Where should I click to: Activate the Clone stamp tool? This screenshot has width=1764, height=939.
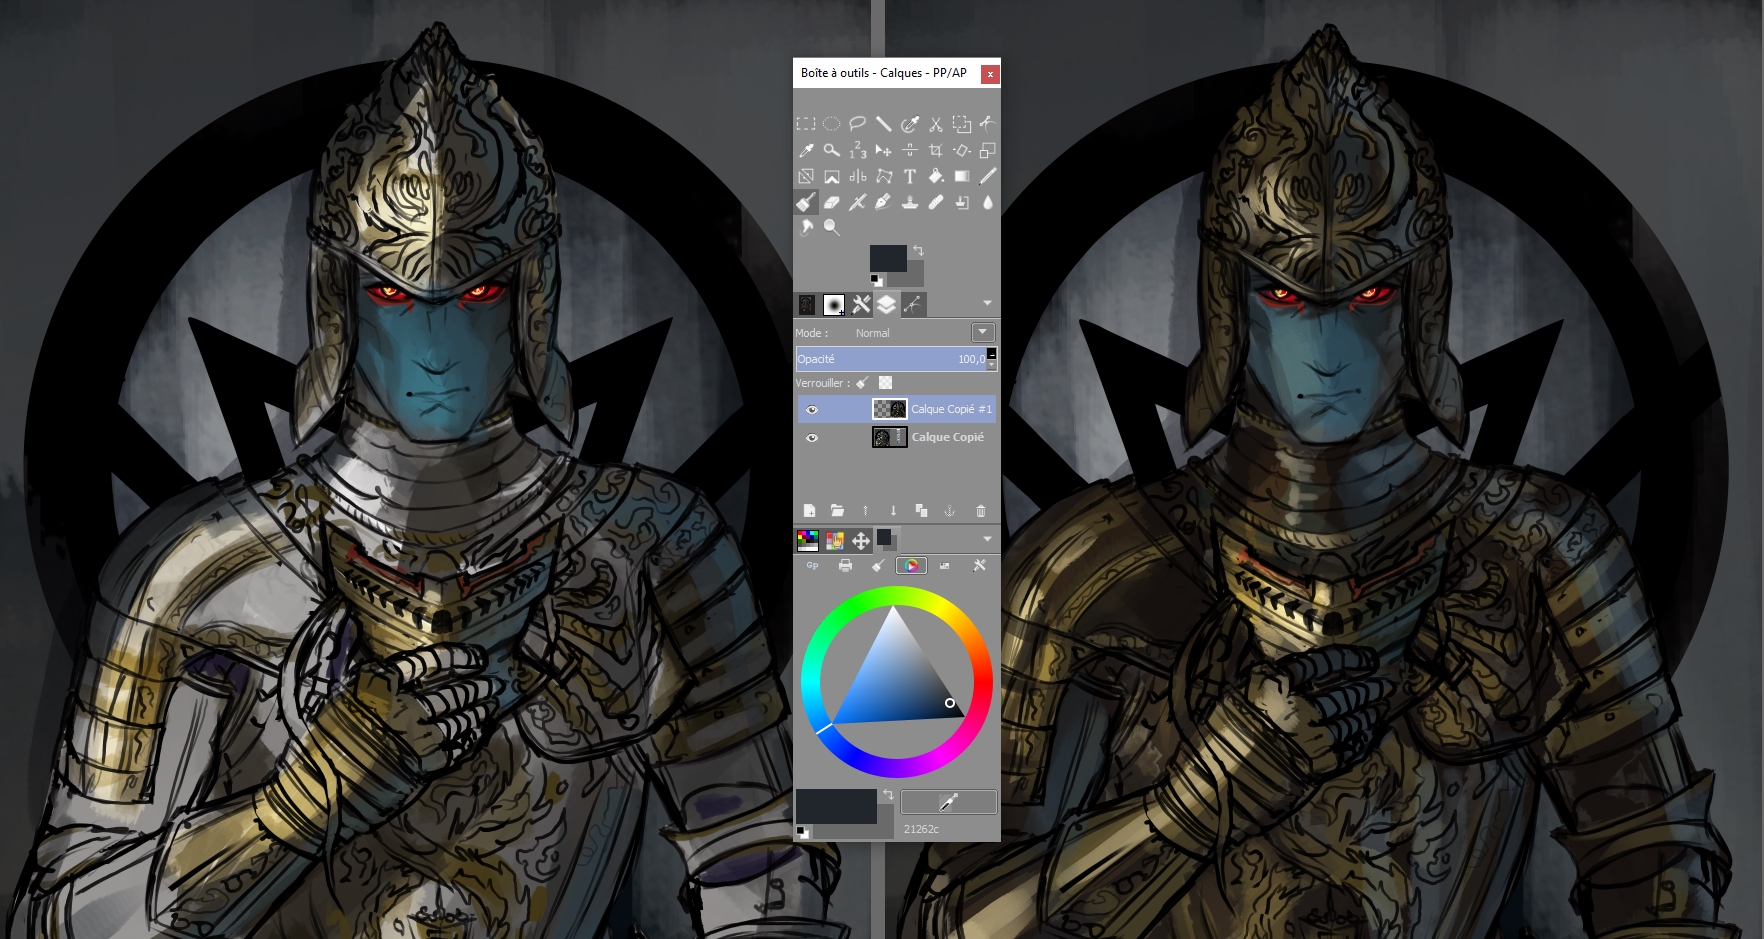tap(910, 202)
